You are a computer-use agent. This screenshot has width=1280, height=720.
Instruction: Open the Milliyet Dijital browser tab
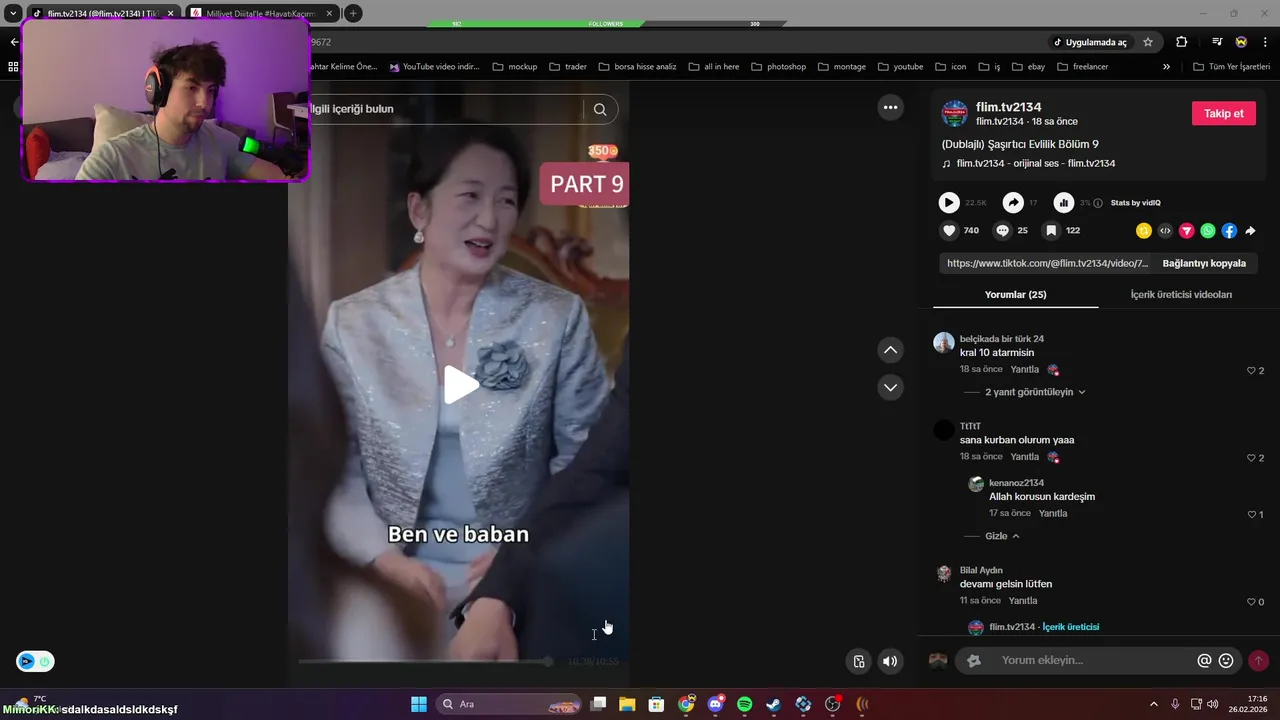tap(262, 13)
